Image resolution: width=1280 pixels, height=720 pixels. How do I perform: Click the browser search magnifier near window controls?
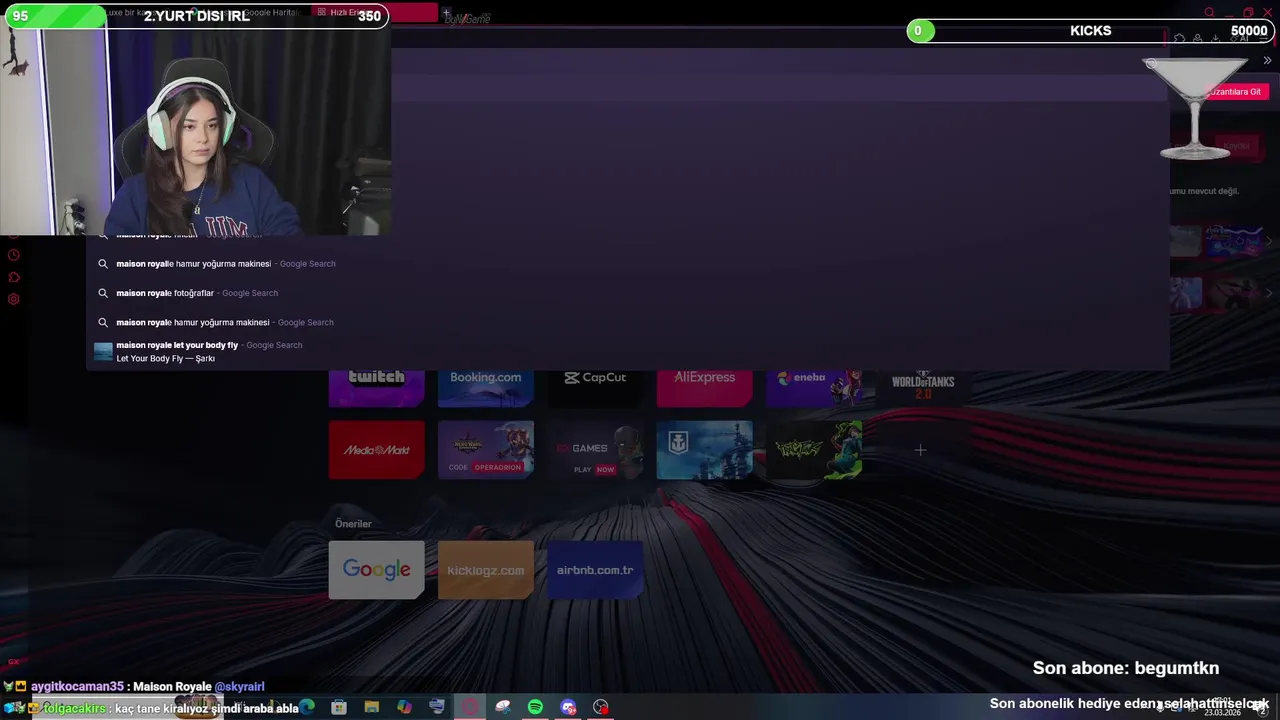coord(1209,12)
